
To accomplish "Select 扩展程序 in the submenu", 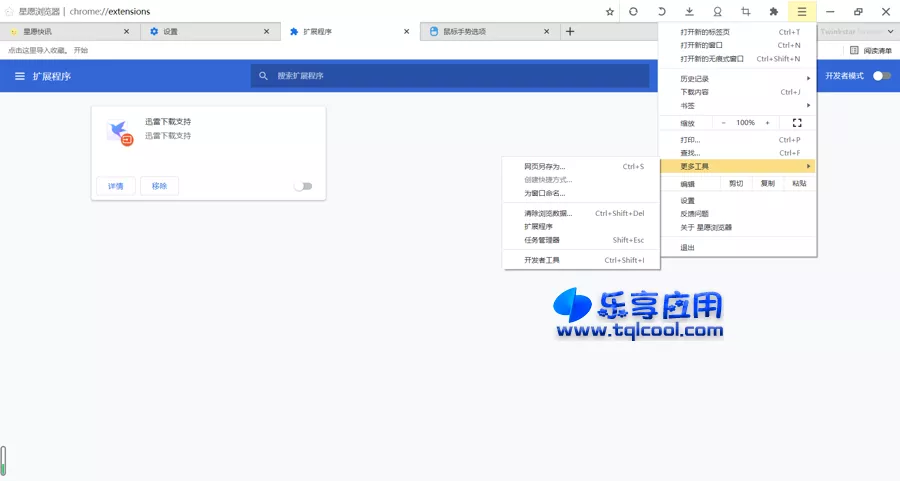I will tap(581, 227).
